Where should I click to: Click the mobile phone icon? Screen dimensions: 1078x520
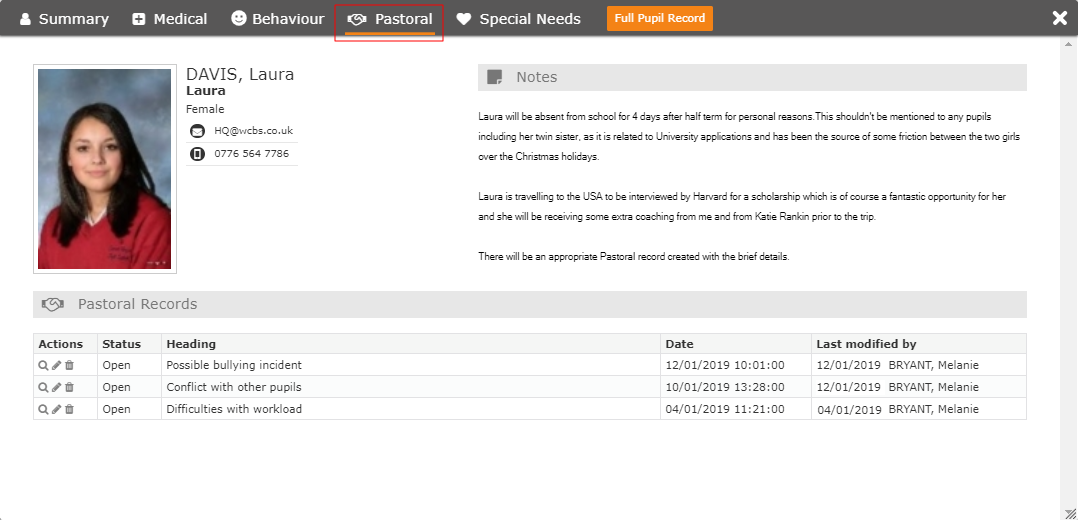click(x=197, y=154)
